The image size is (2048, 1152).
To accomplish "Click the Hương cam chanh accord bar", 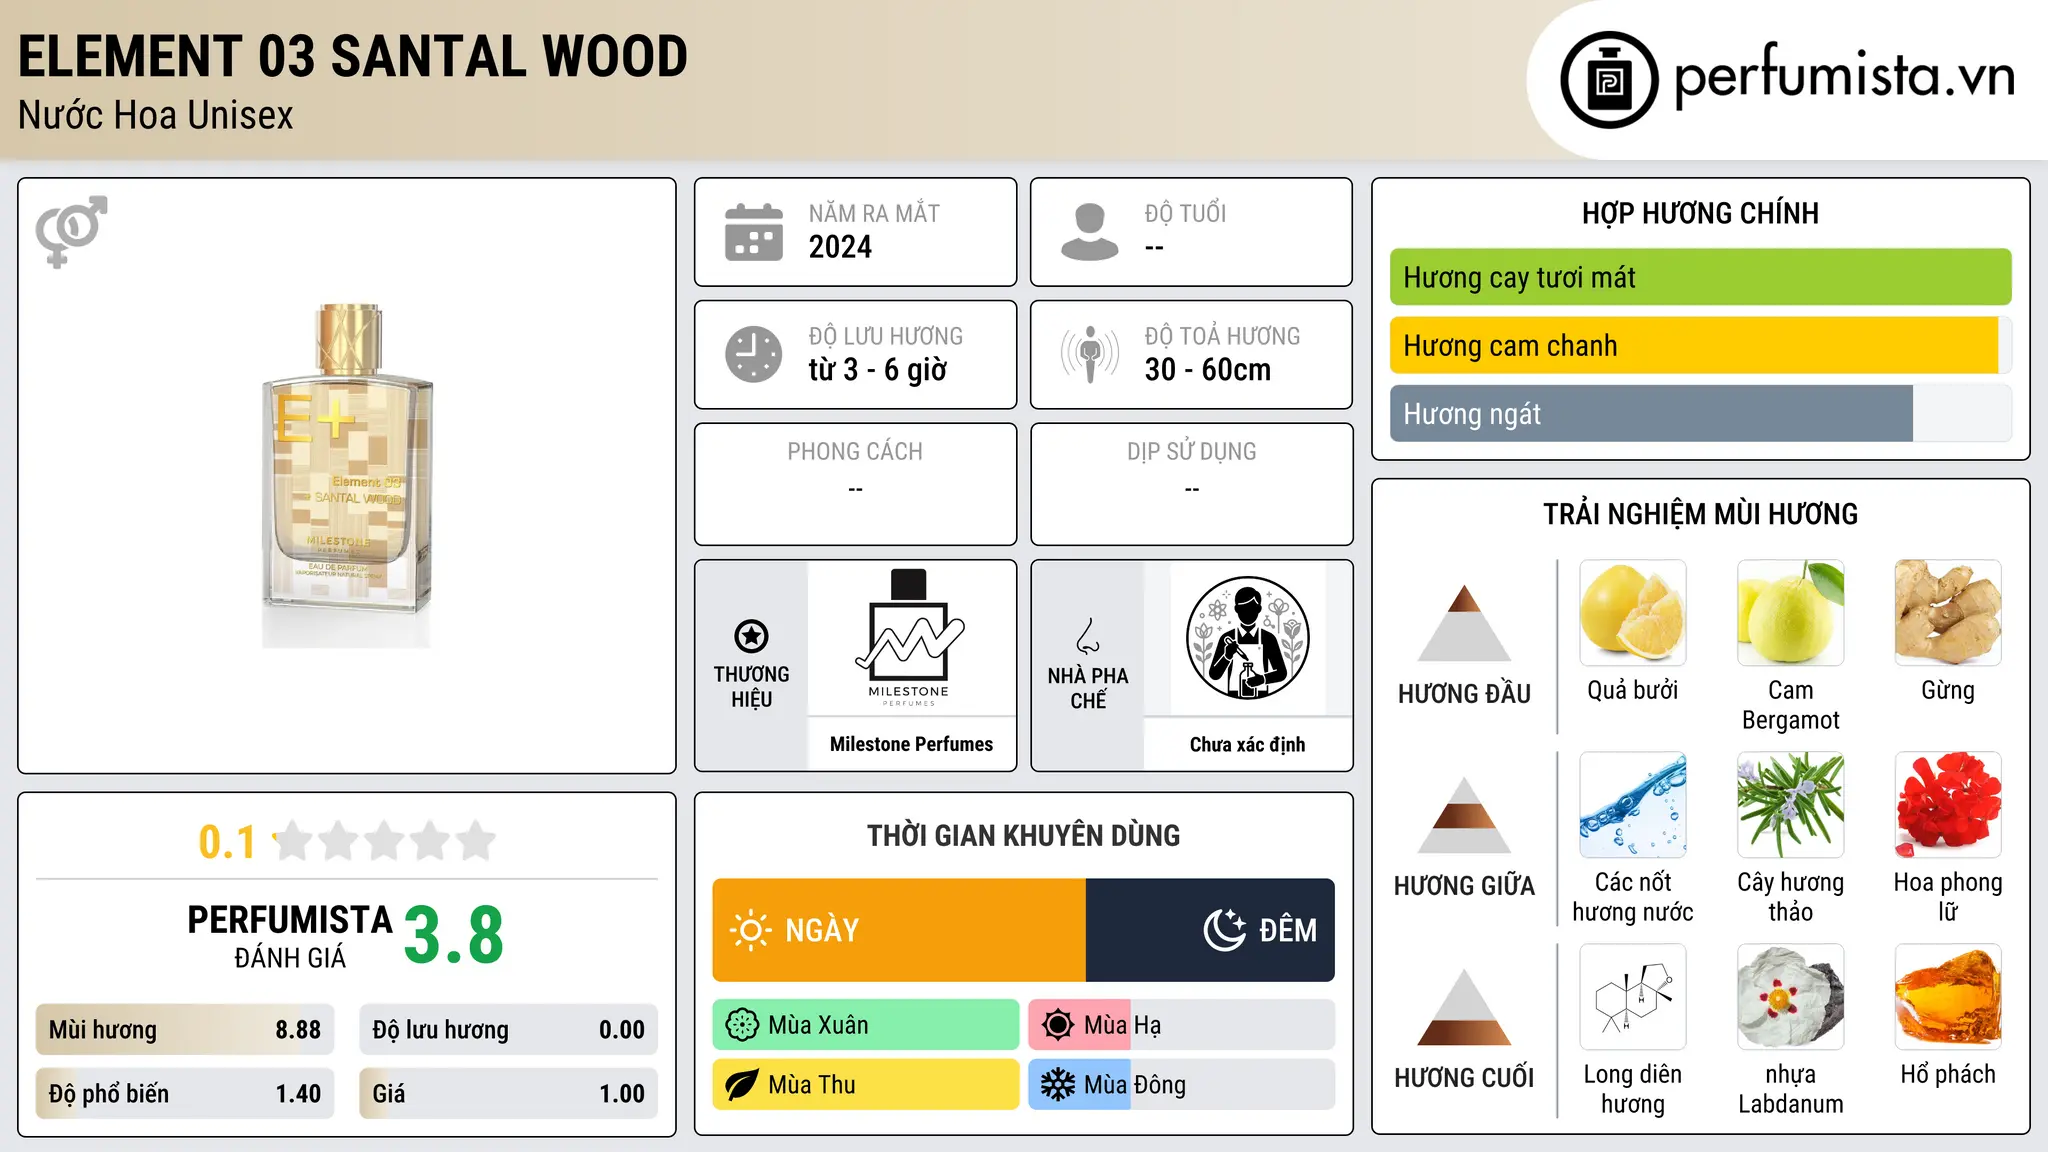I will [1700, 345].
